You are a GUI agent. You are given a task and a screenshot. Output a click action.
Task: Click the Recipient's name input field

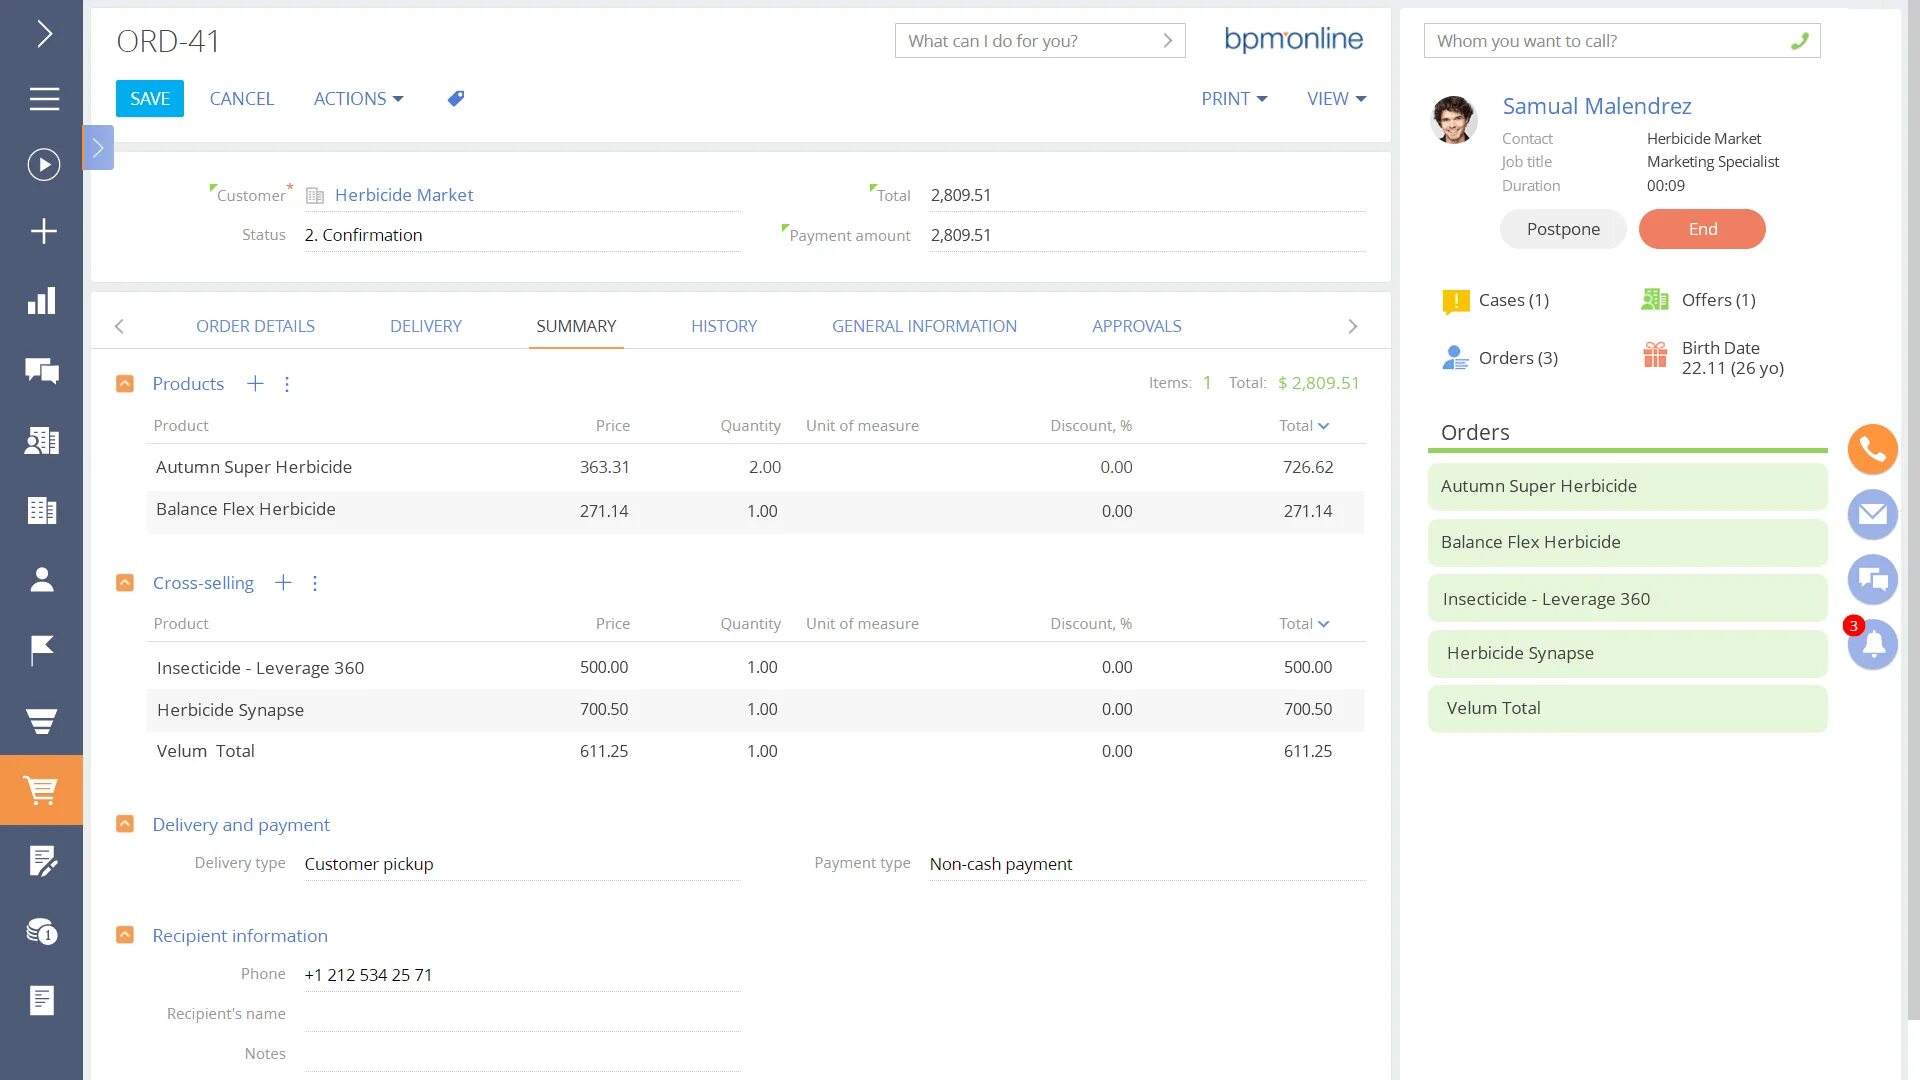522,1014
